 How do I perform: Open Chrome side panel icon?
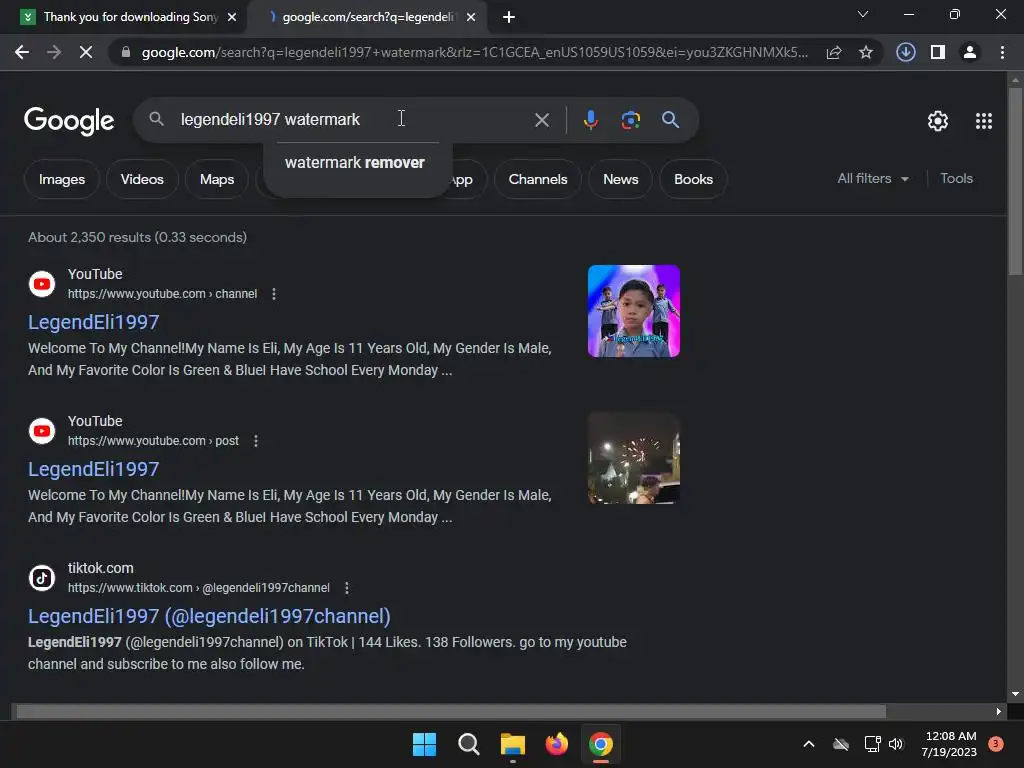click(938, 52)
